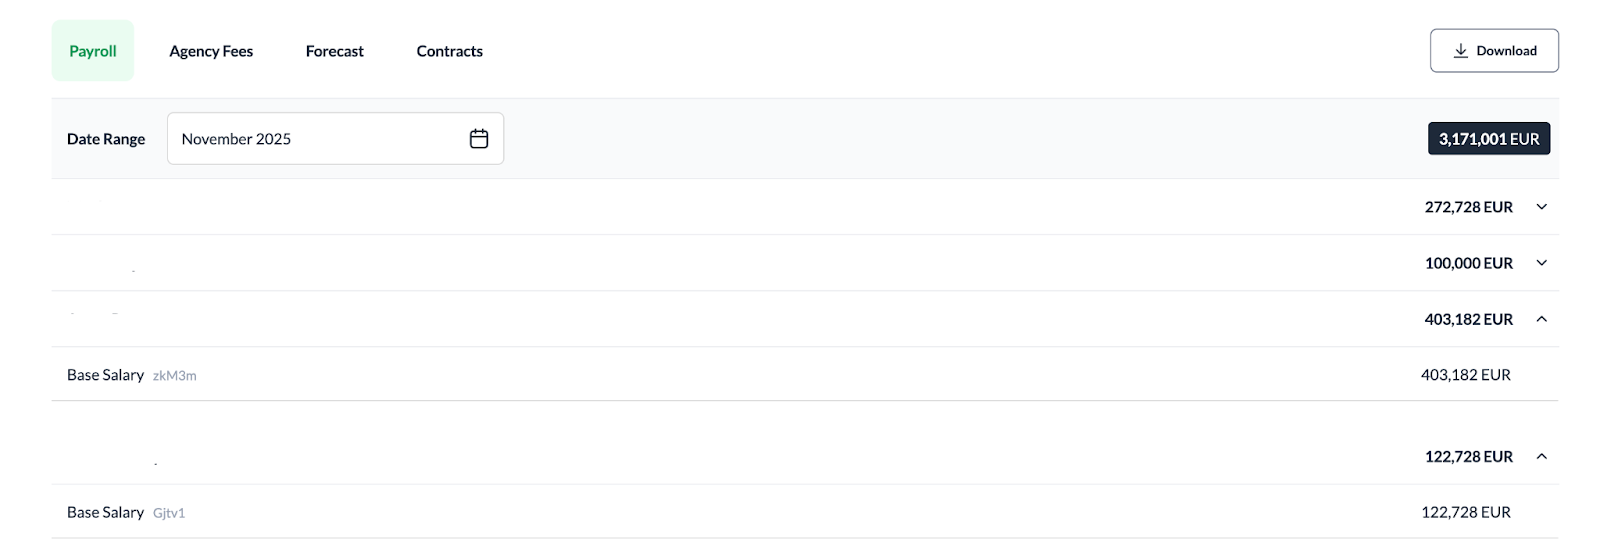Select the Base Salary zkM3m line
1600x554 pixels.
click(x=105, y=375)
